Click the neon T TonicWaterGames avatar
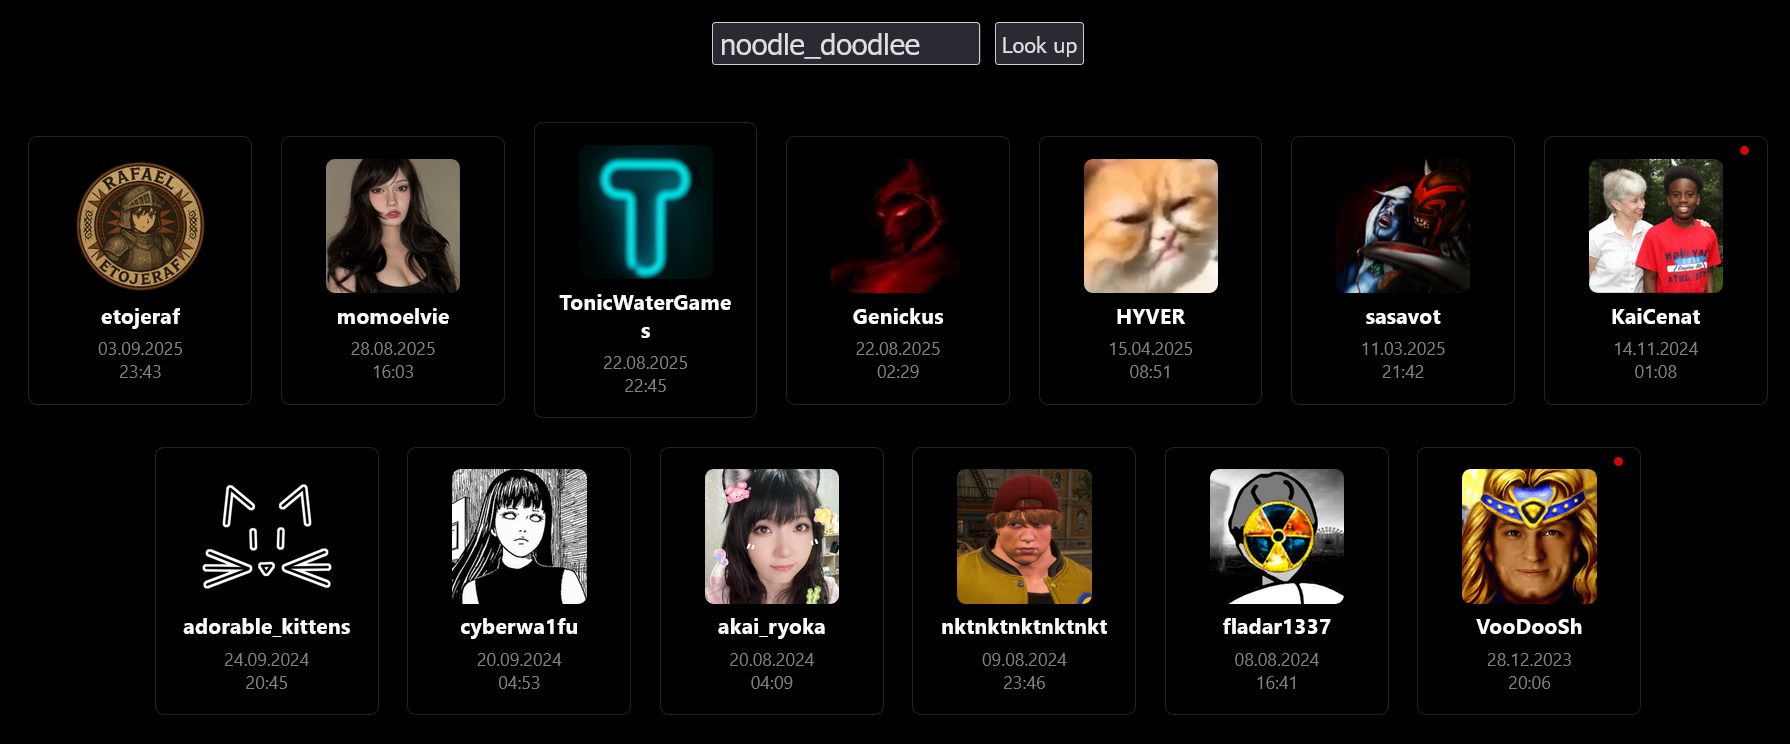 click(x=646, y=212)
